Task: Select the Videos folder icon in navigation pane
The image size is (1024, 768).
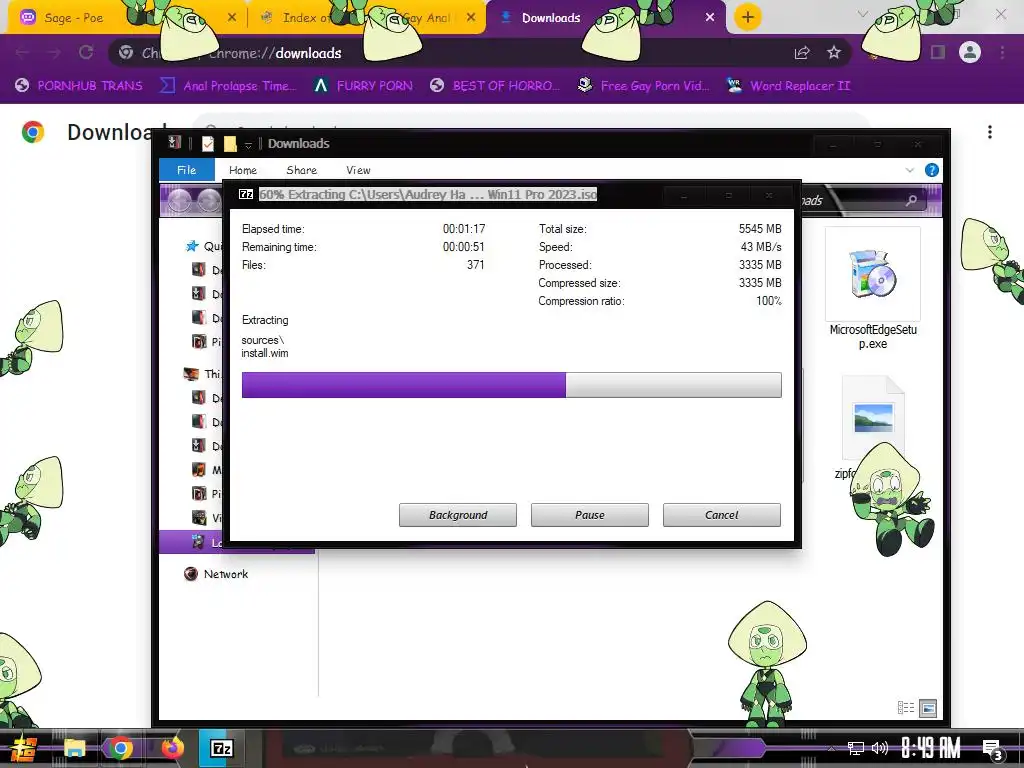Action: pyautogui.click(x=199, y=517)
